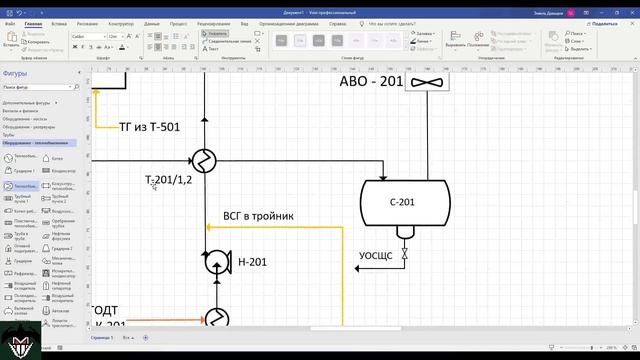Open font color picker
Screen dimensions: 640x360
coord(123,47)
